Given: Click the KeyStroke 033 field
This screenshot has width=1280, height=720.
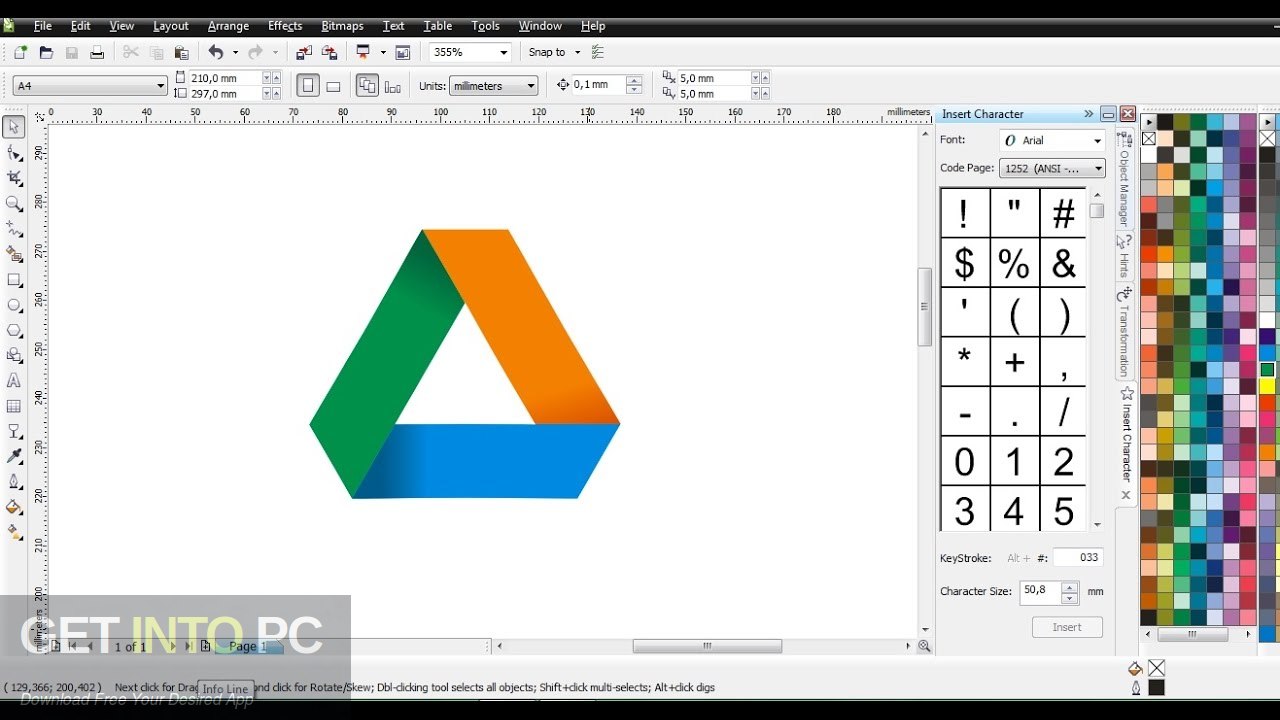Looking at the screenshot, I should click(x=1078, y=558).
